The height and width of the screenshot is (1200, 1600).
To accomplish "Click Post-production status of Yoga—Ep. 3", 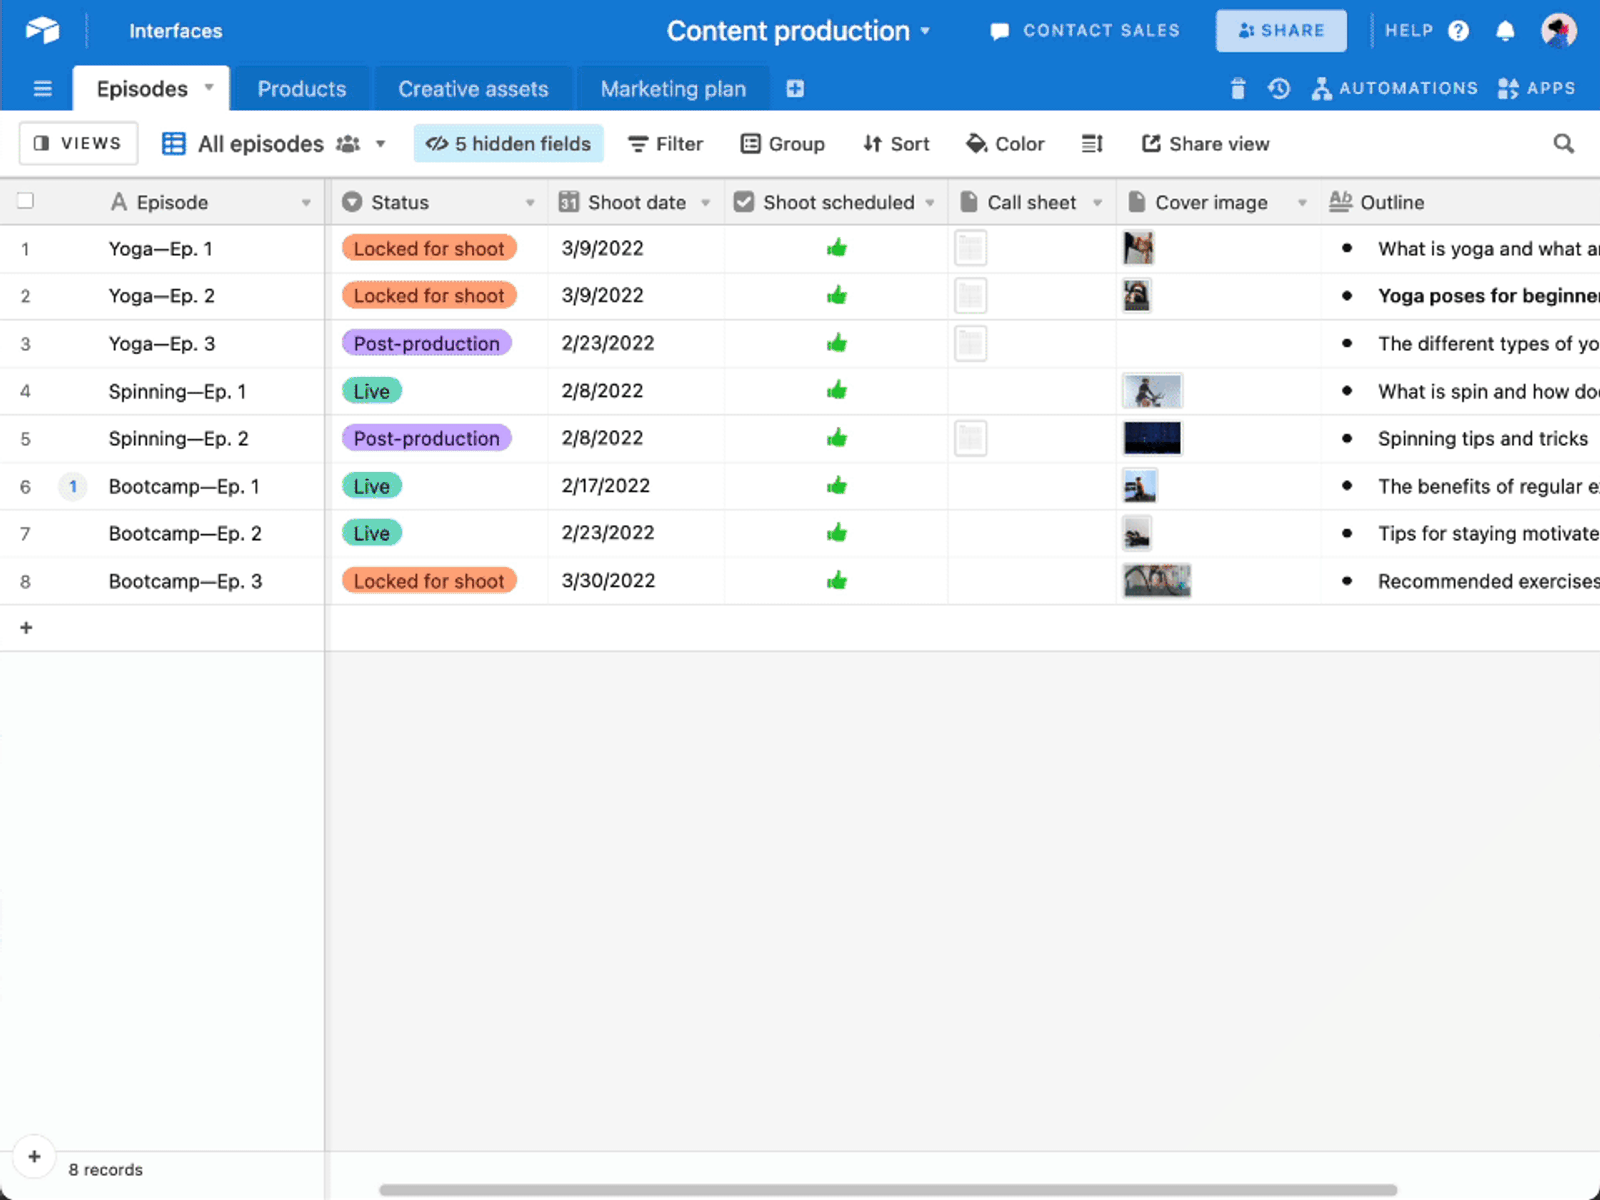I will [x=427, y=343].
